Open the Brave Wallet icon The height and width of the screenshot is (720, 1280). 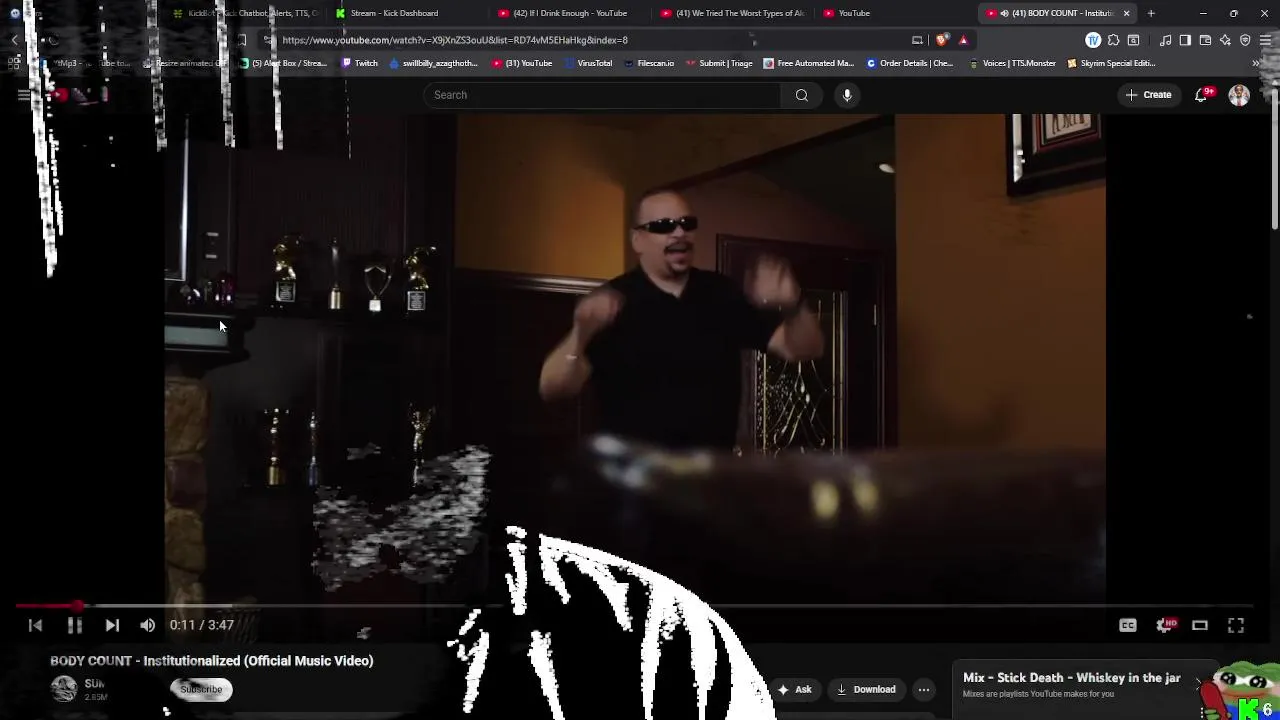click(x=1205, y=40)
